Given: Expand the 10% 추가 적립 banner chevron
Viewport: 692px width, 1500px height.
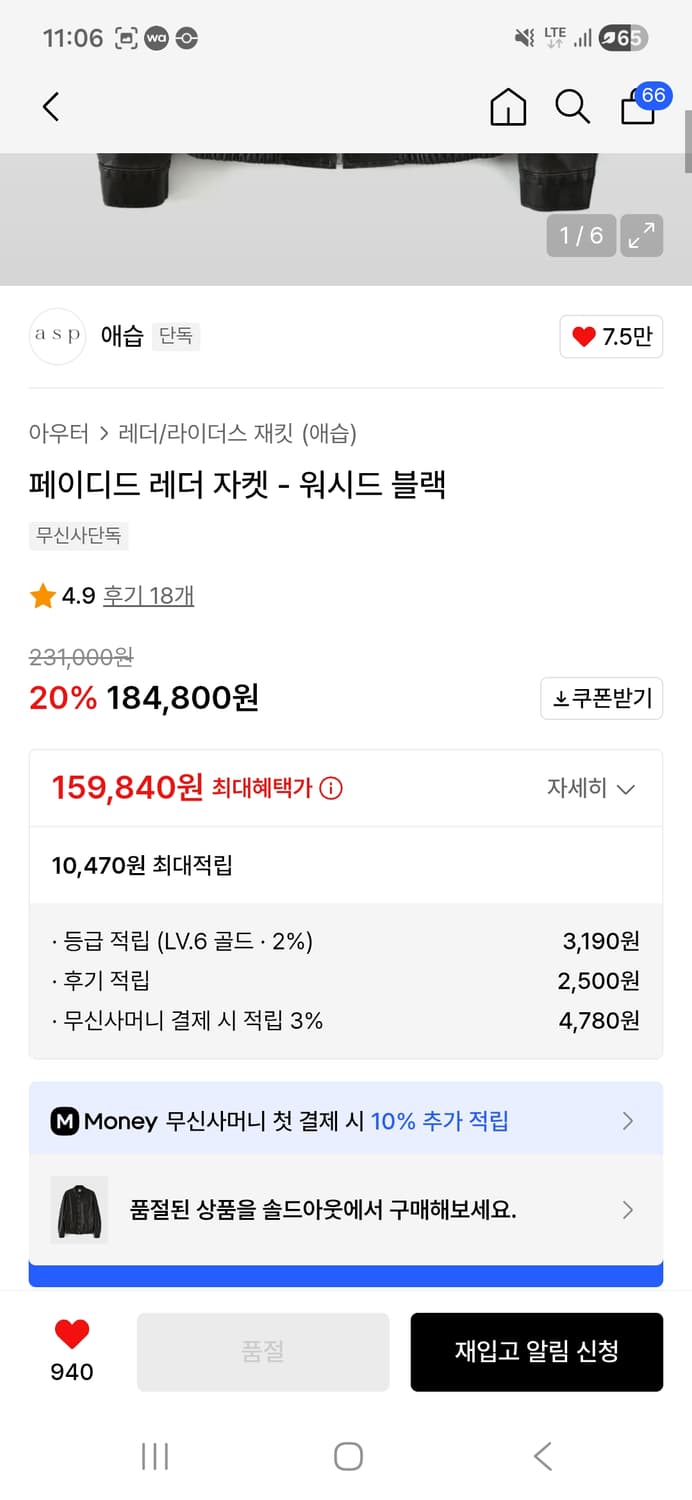Looking at the screenshot, I should click(628, 1121).
